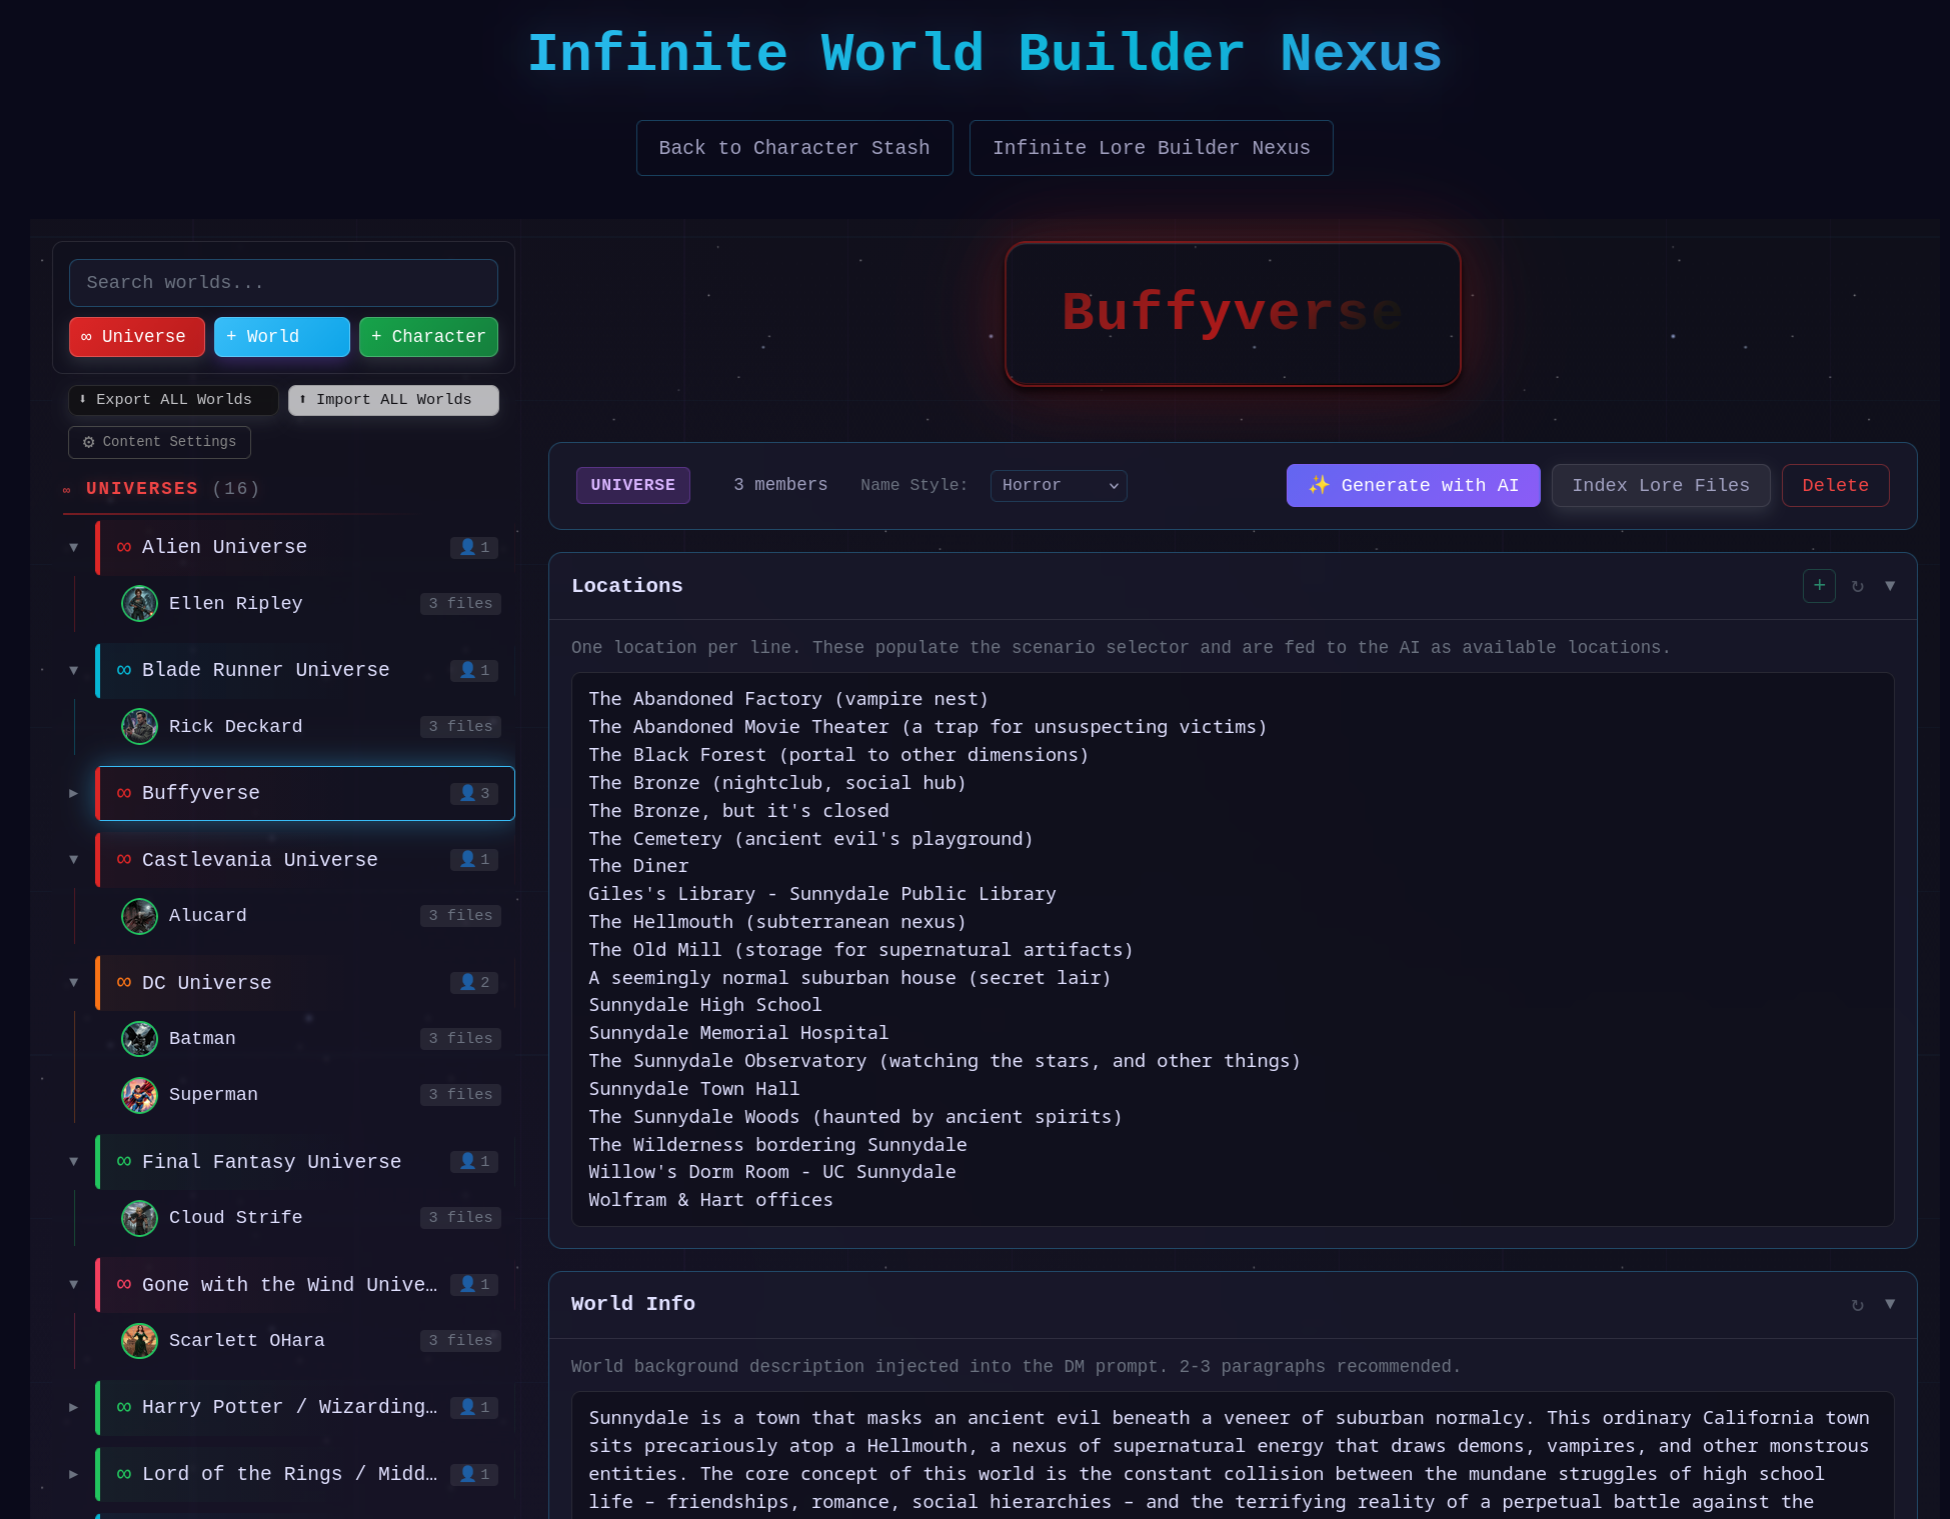Viewport: 1950px width, 1519px height.
Task: Click the Harry Potter member count badge
Action: 474,1407
